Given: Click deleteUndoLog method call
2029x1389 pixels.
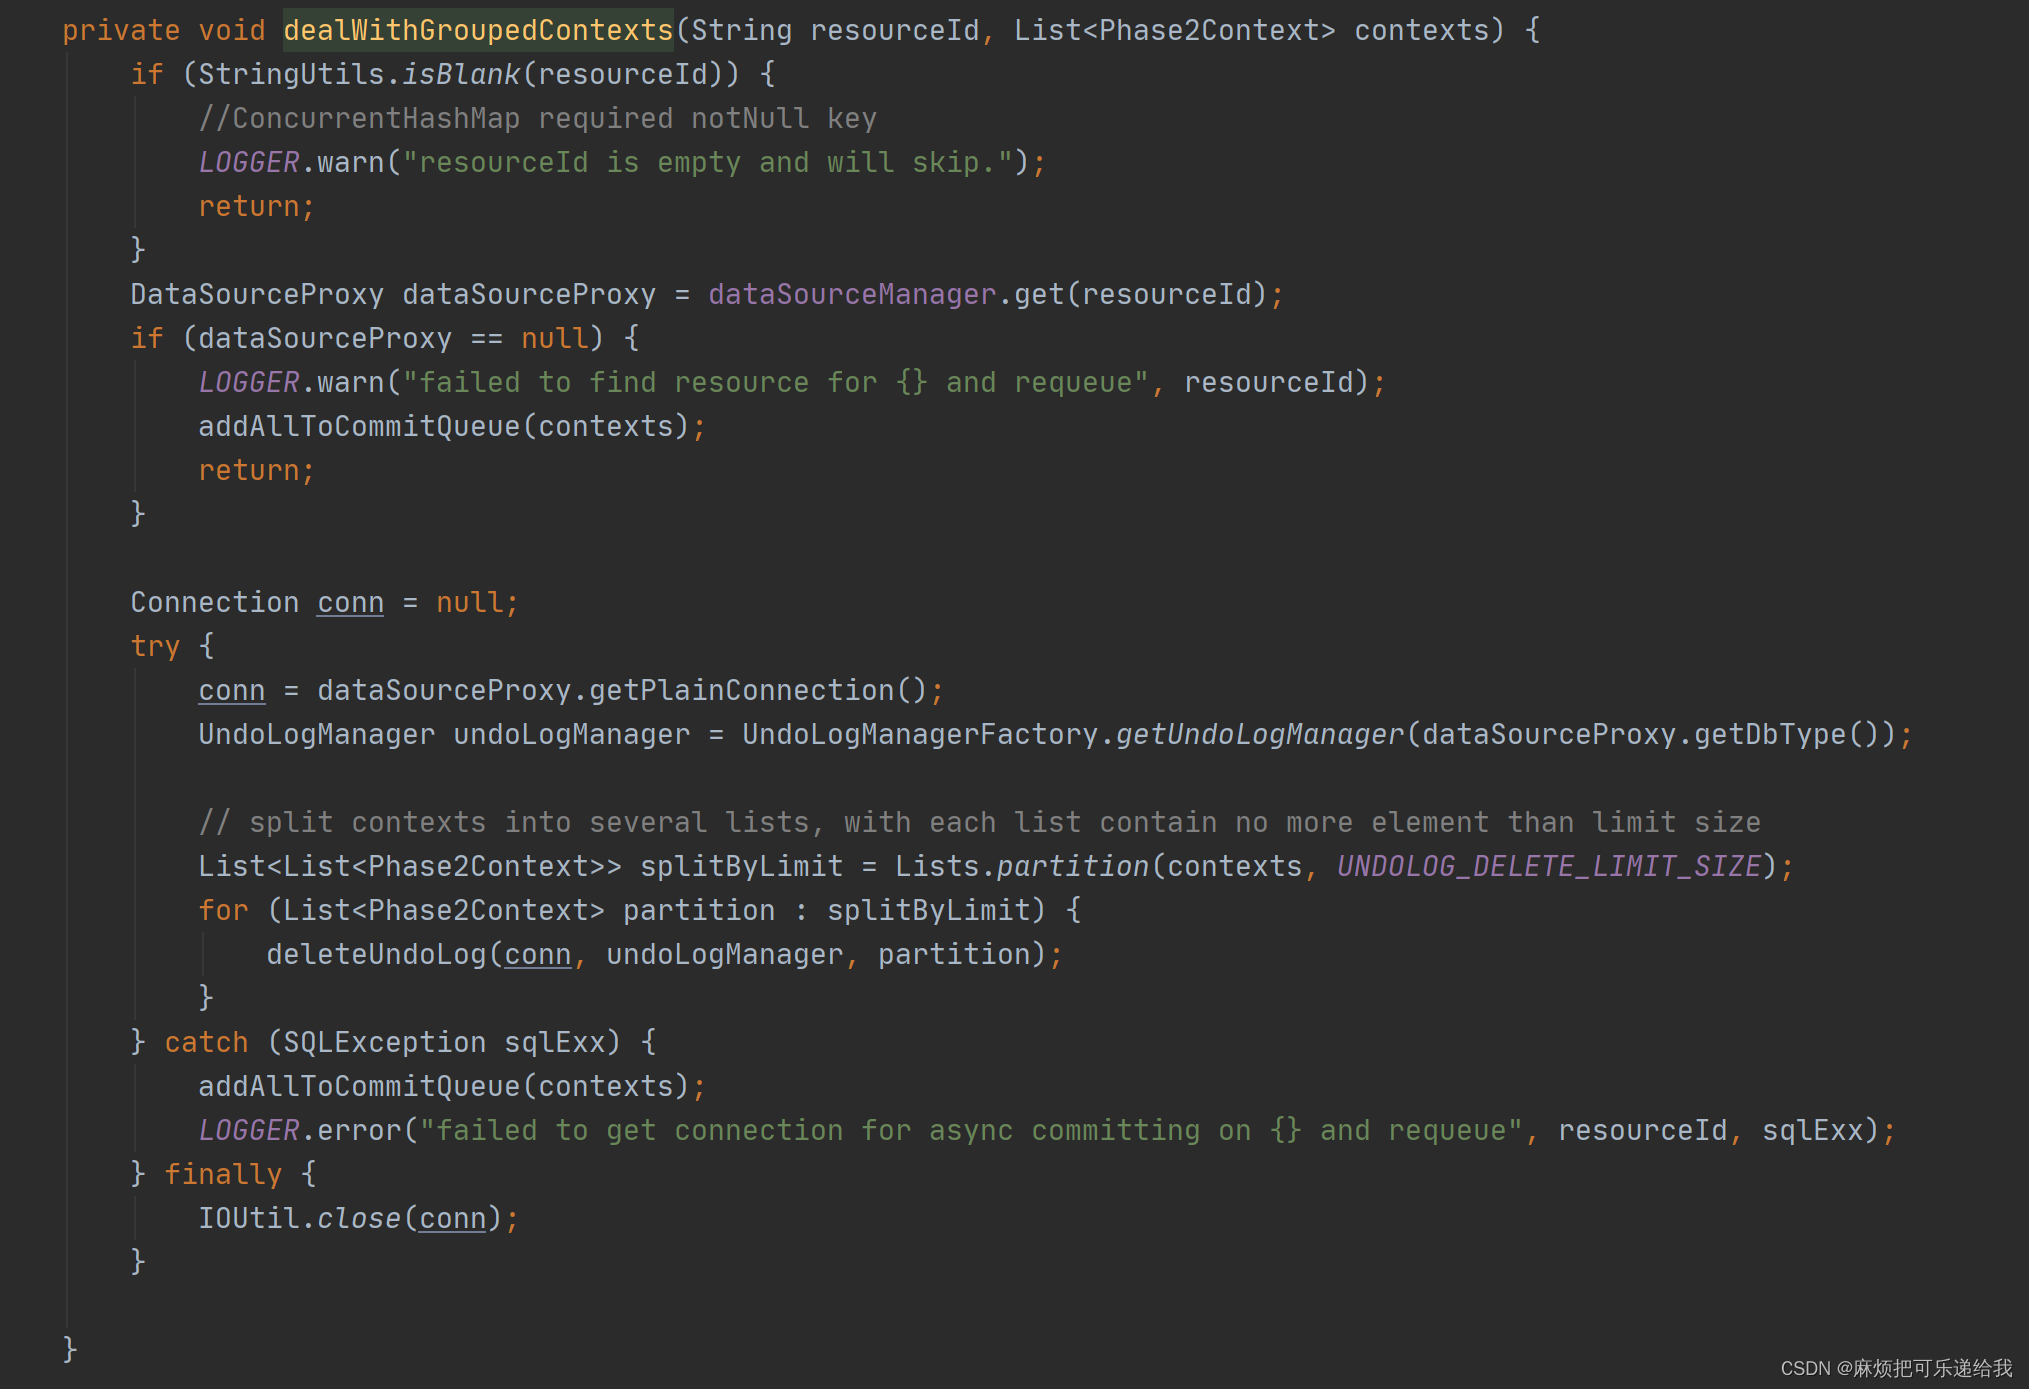Looking at the screenshot, I should (x=376, y=954).
